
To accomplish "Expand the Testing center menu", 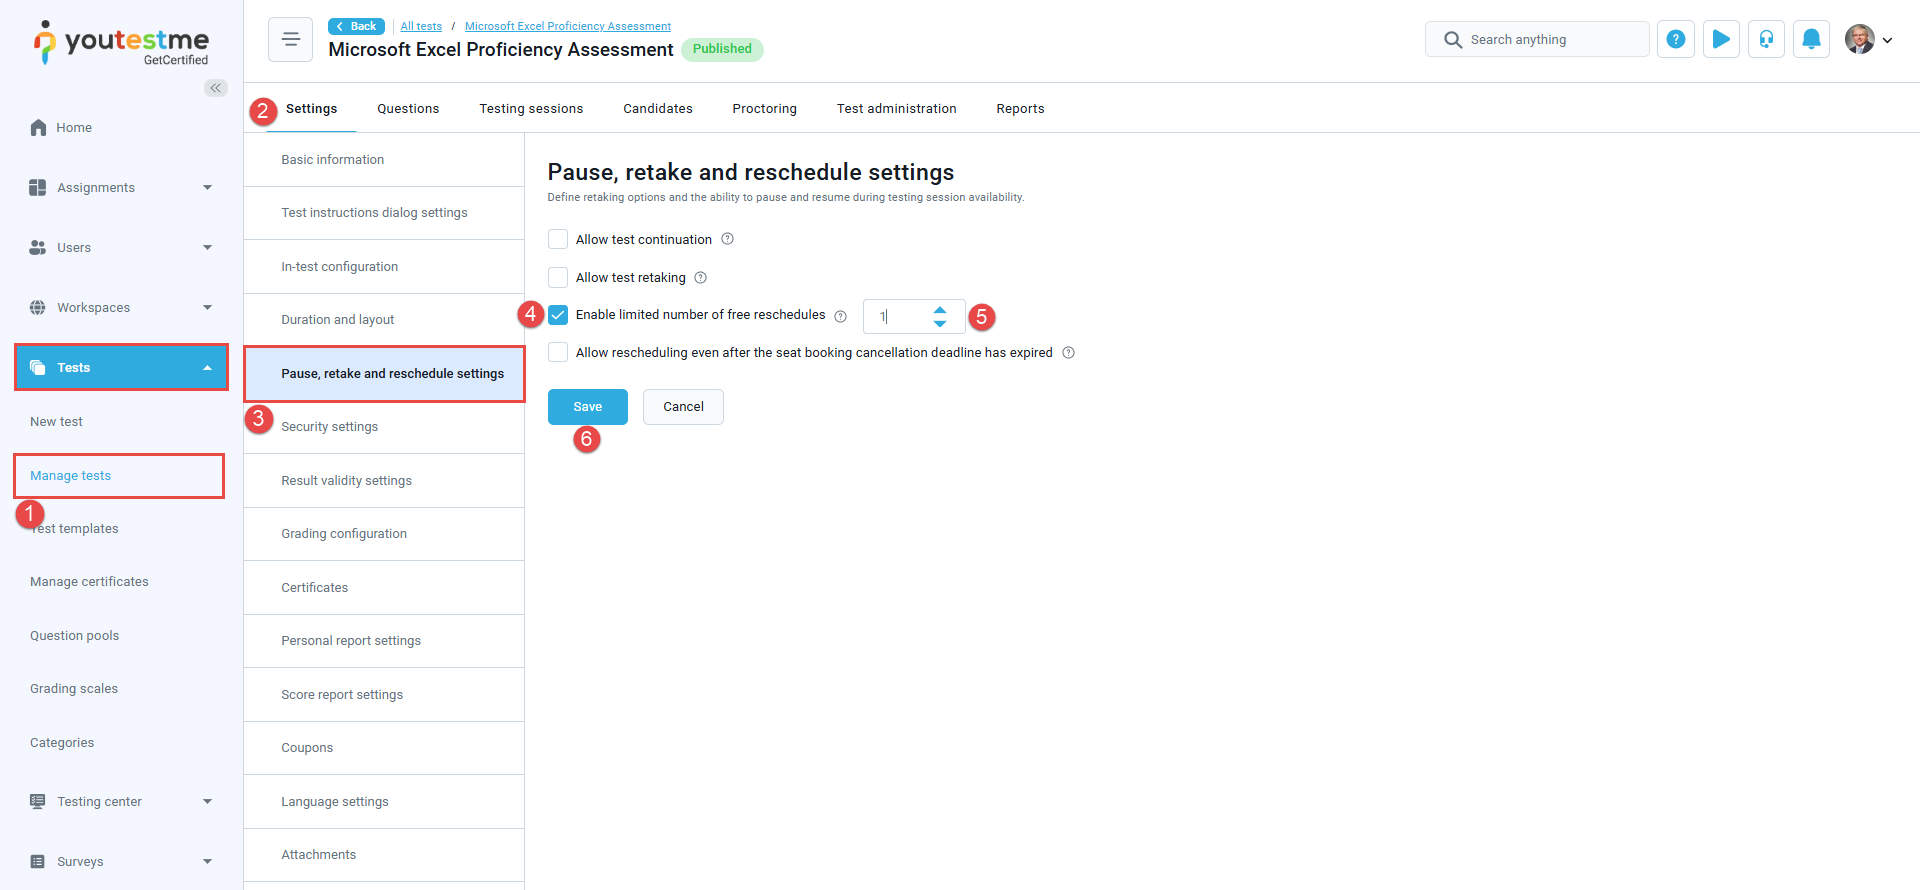I will [x=208, y=801].
